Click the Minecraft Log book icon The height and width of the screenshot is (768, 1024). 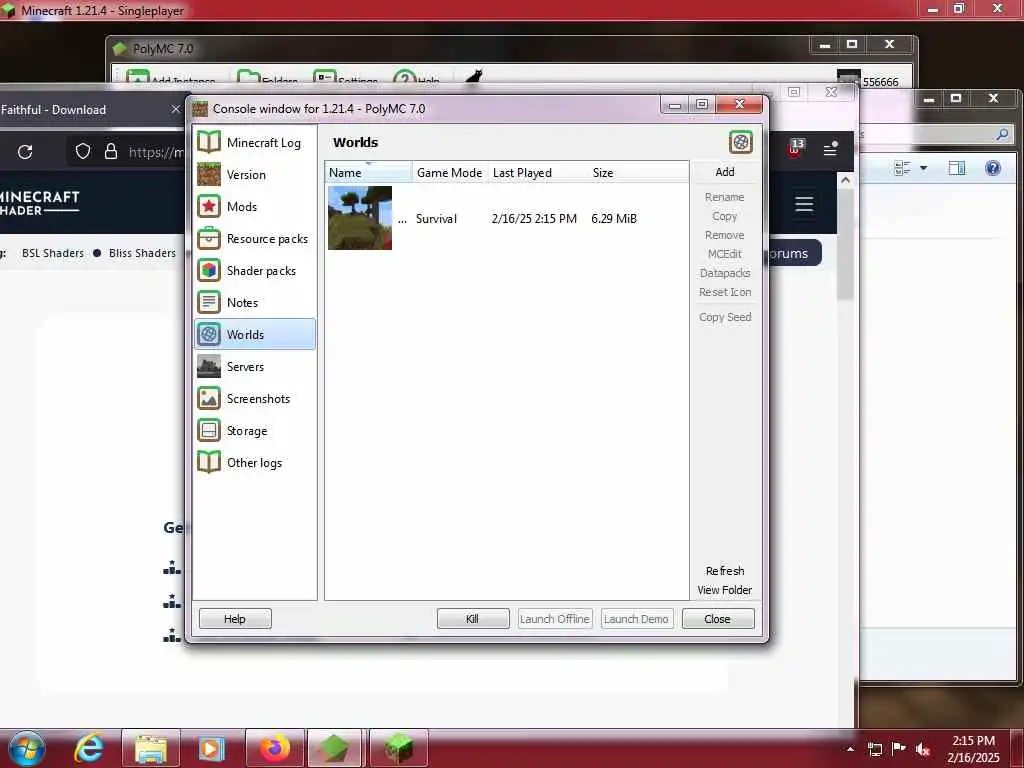[209, 142]
